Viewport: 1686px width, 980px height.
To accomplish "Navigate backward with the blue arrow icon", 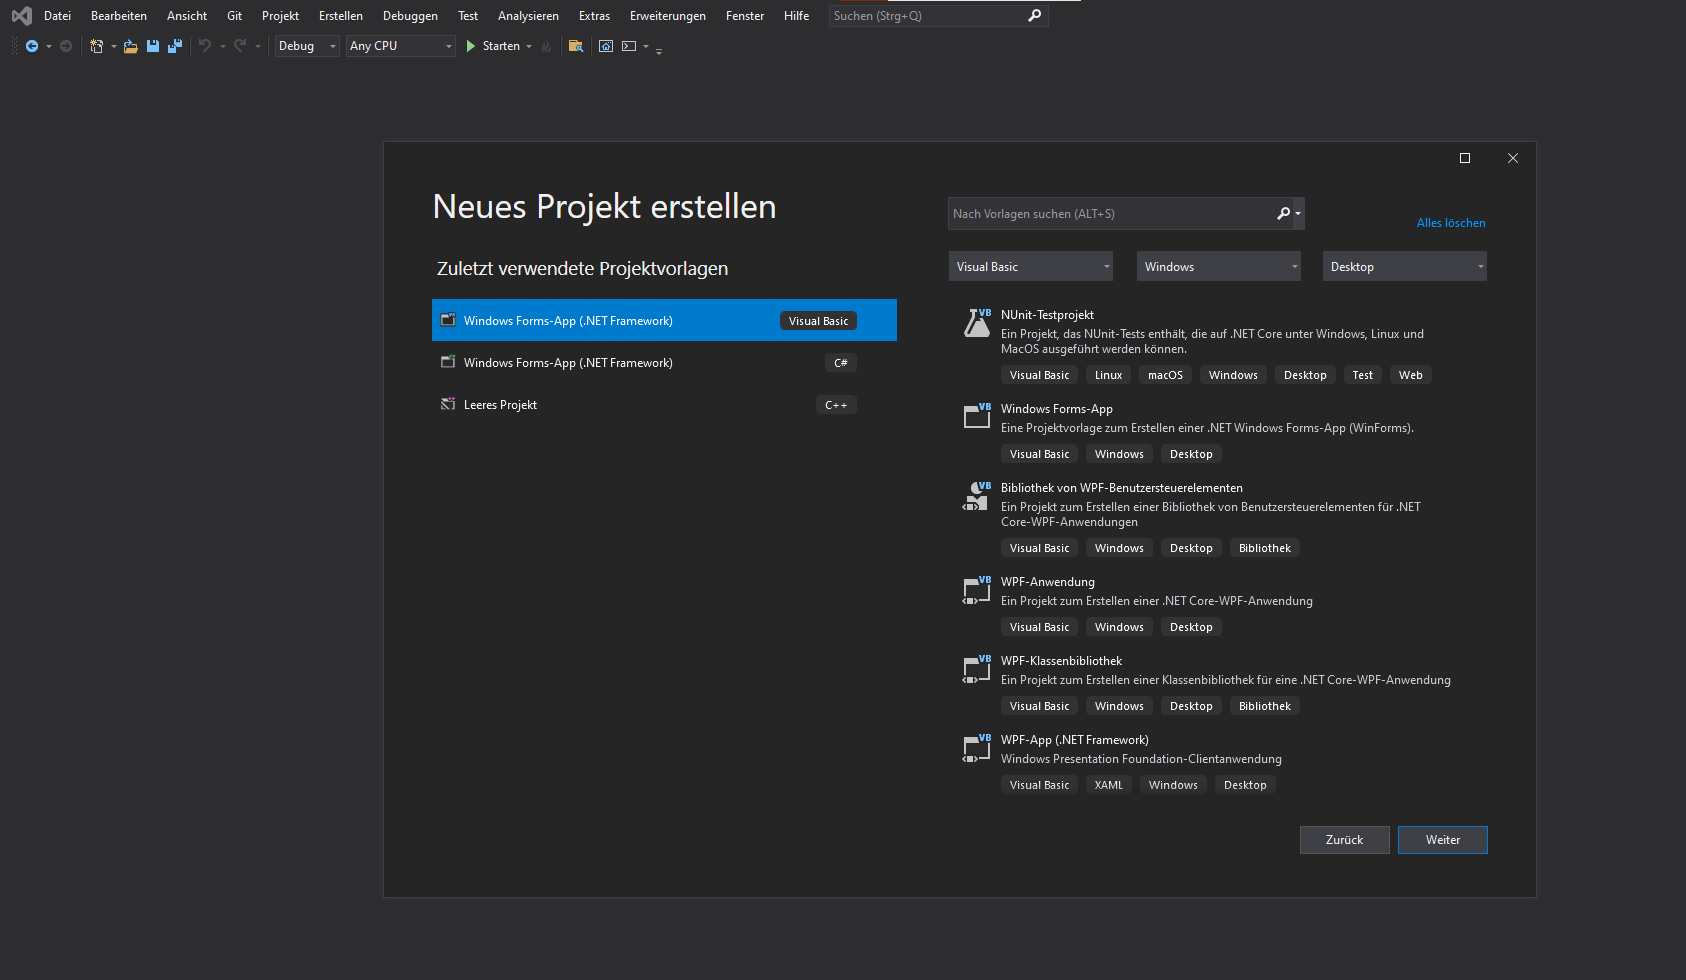I will point(32,46).
